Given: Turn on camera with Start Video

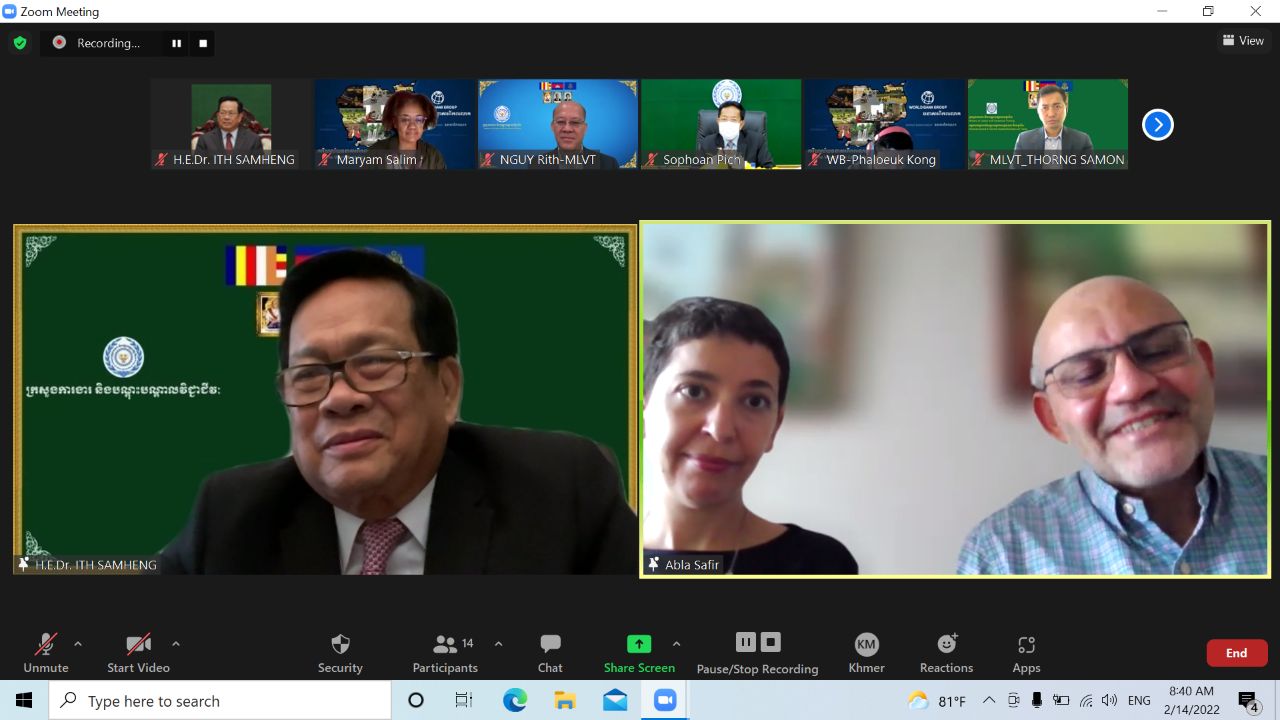Looking at the screenshot, I should (x=138, y=653).
